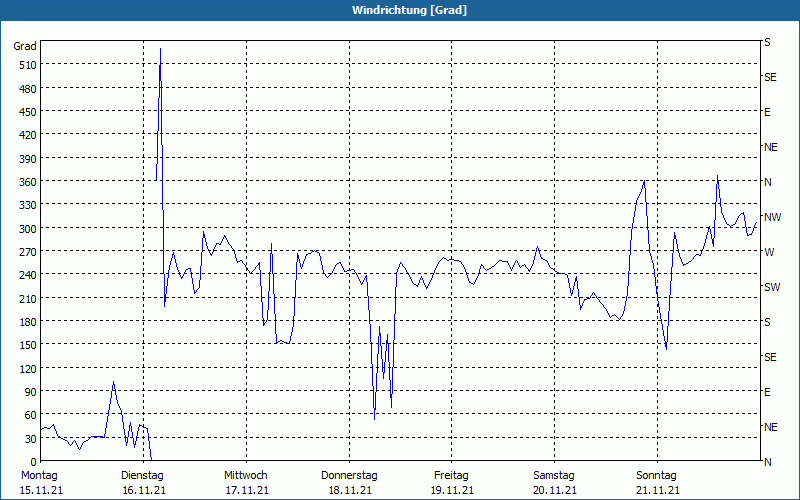Click the 'S' compass label at 180 degrees
Screen dimensions: 800x500
coord(767,322)
